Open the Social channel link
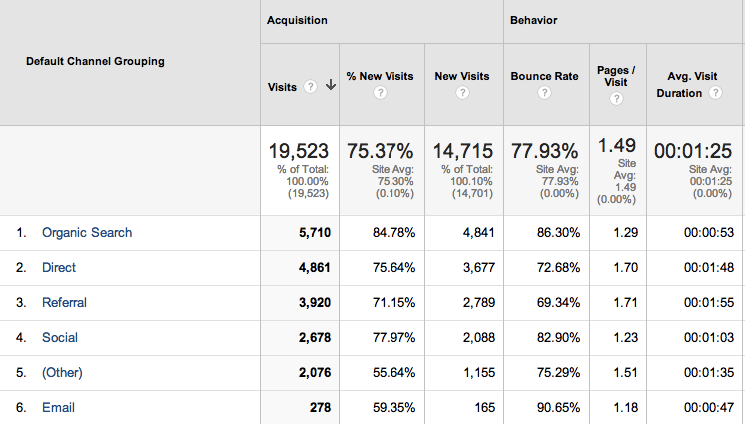 [60, 337]
